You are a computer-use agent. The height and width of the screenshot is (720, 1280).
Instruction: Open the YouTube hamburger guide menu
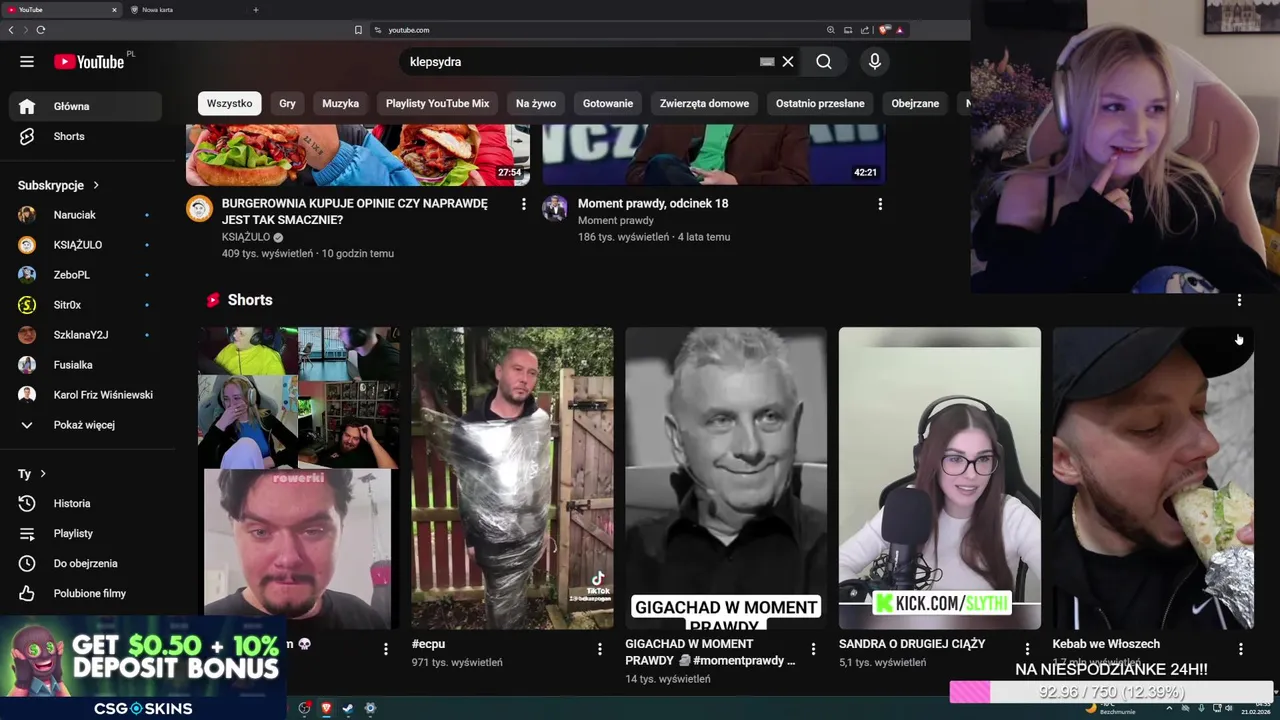coord(27,62)
